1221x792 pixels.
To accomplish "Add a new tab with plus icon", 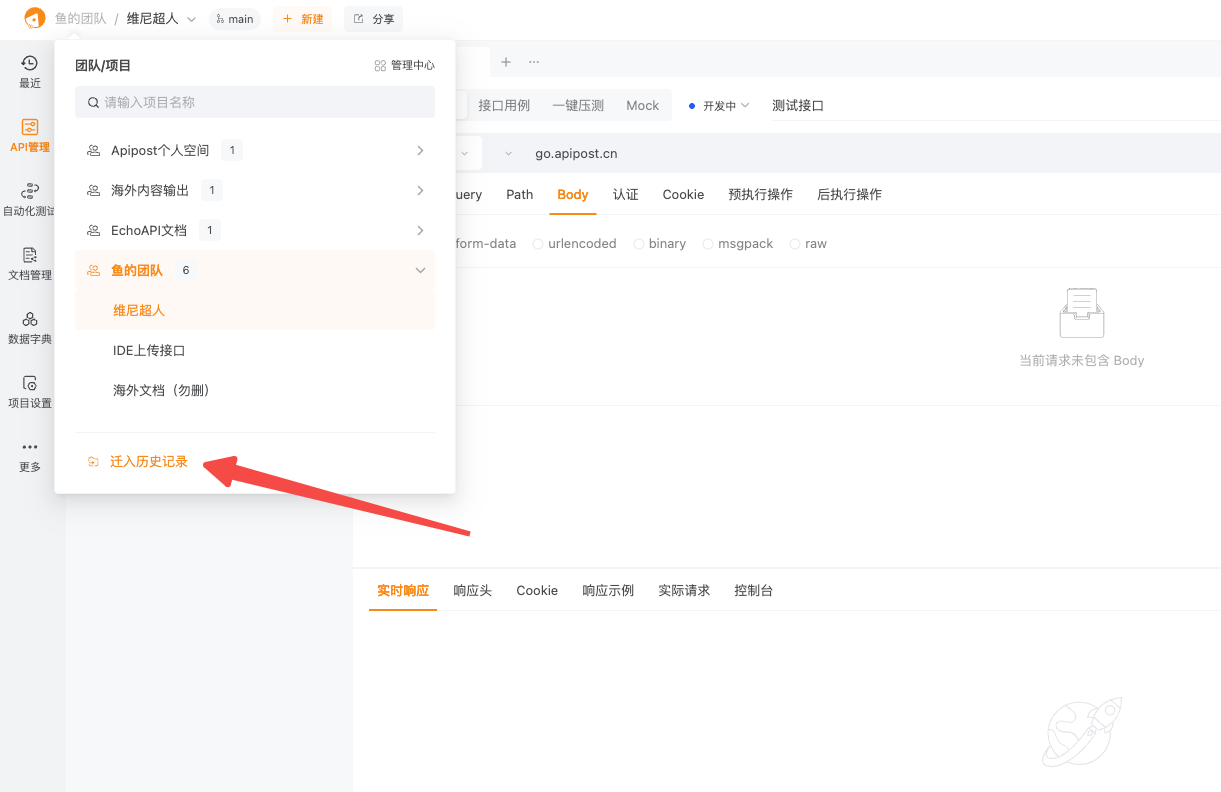I will tap(506, 62).
